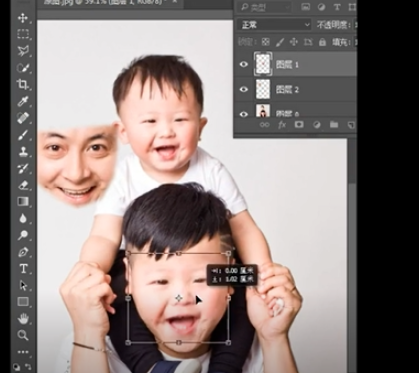Screen dimensions: 419x373
Task: Select the Zoom tool
Action: [23, 335]
